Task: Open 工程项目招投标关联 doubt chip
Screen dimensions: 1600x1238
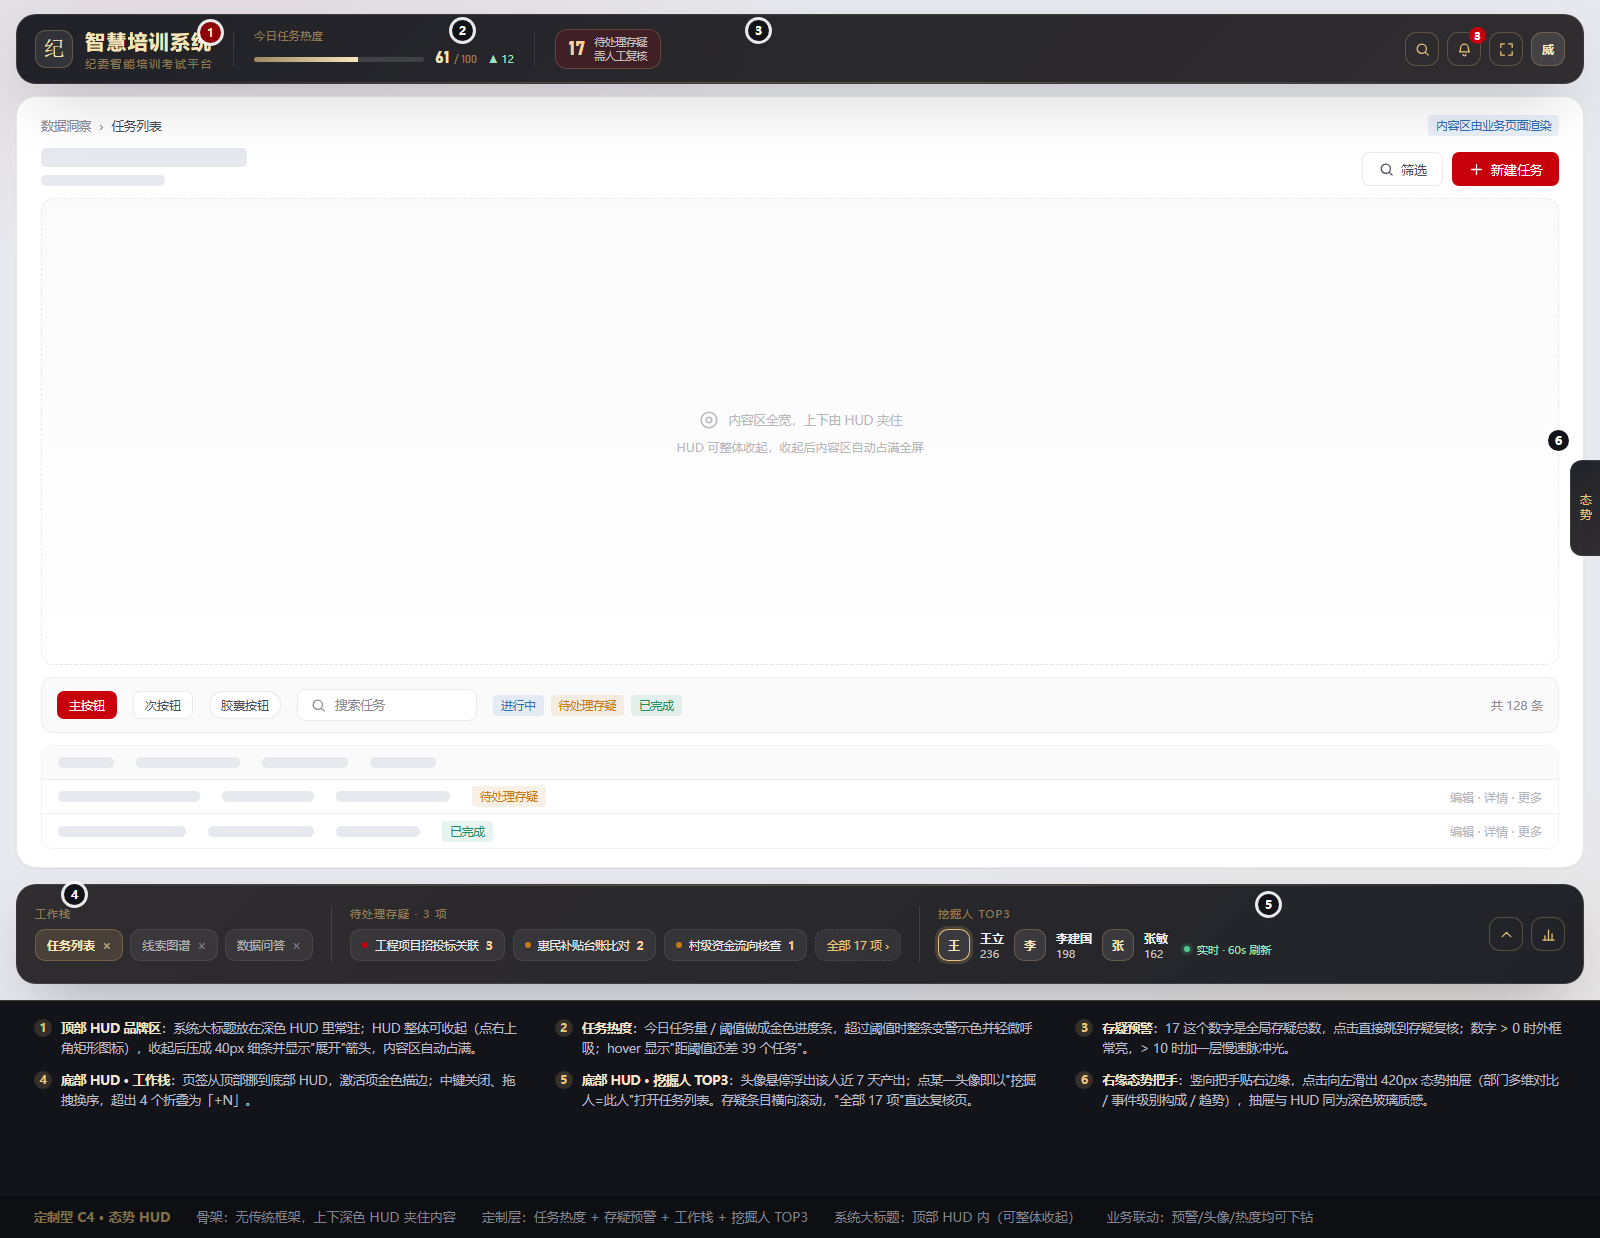Action: tap(428, 945)
